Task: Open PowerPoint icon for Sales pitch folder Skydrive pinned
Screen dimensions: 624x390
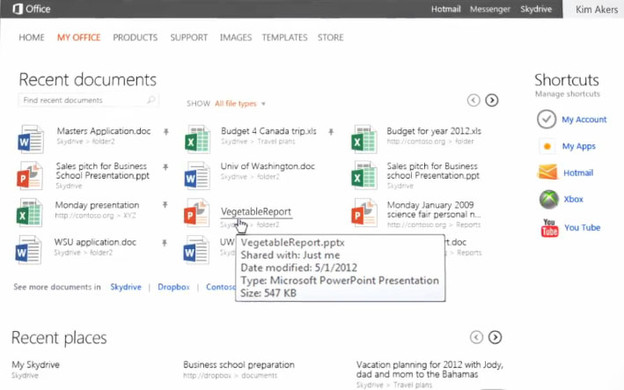Action: [29, 176]
